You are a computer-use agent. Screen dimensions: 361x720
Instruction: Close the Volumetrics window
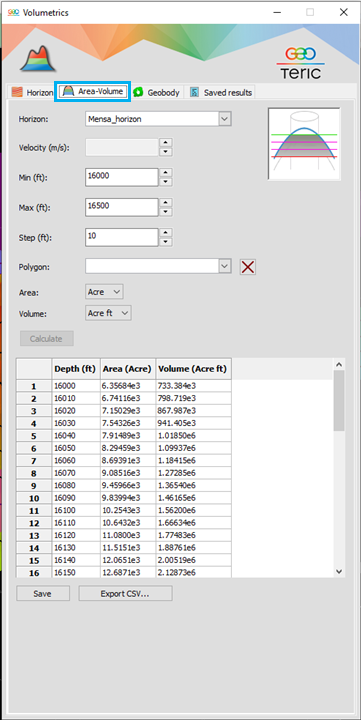point(344,12)
